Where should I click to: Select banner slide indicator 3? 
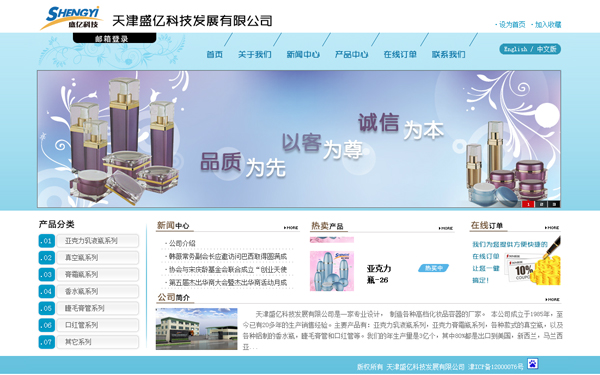(554, 204)
